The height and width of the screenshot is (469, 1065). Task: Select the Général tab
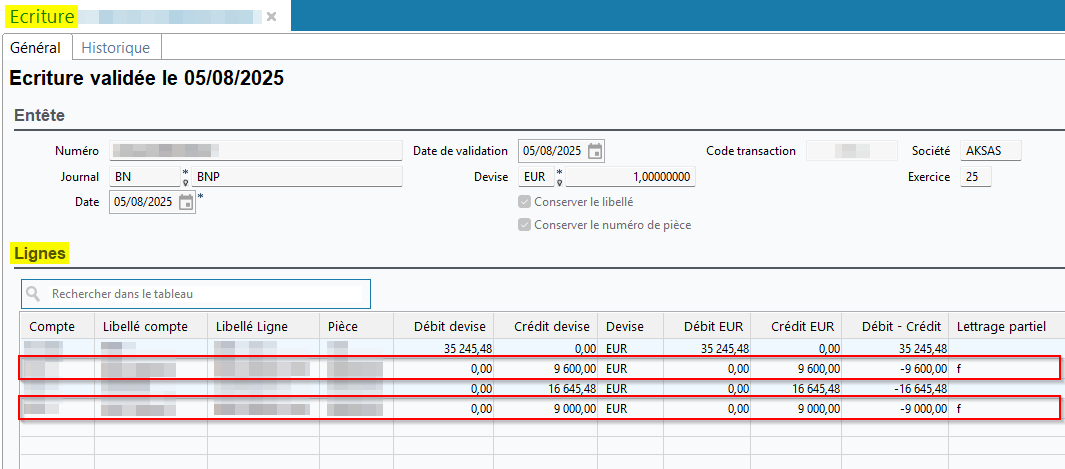click(36, 47)
